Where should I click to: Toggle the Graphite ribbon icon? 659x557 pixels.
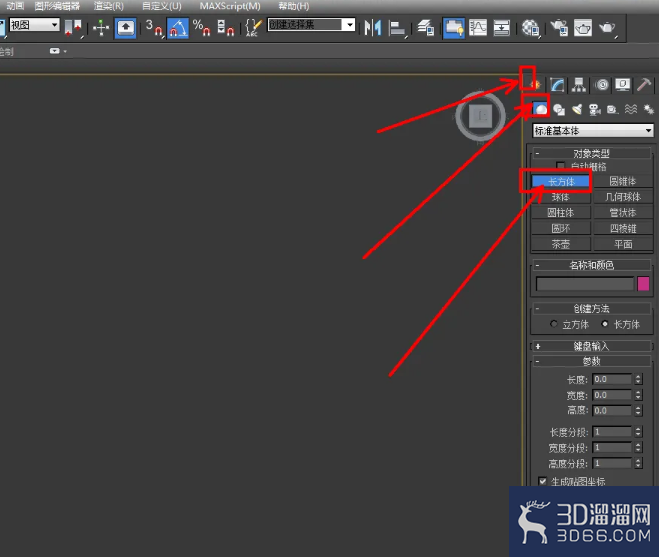pos(453,28)
